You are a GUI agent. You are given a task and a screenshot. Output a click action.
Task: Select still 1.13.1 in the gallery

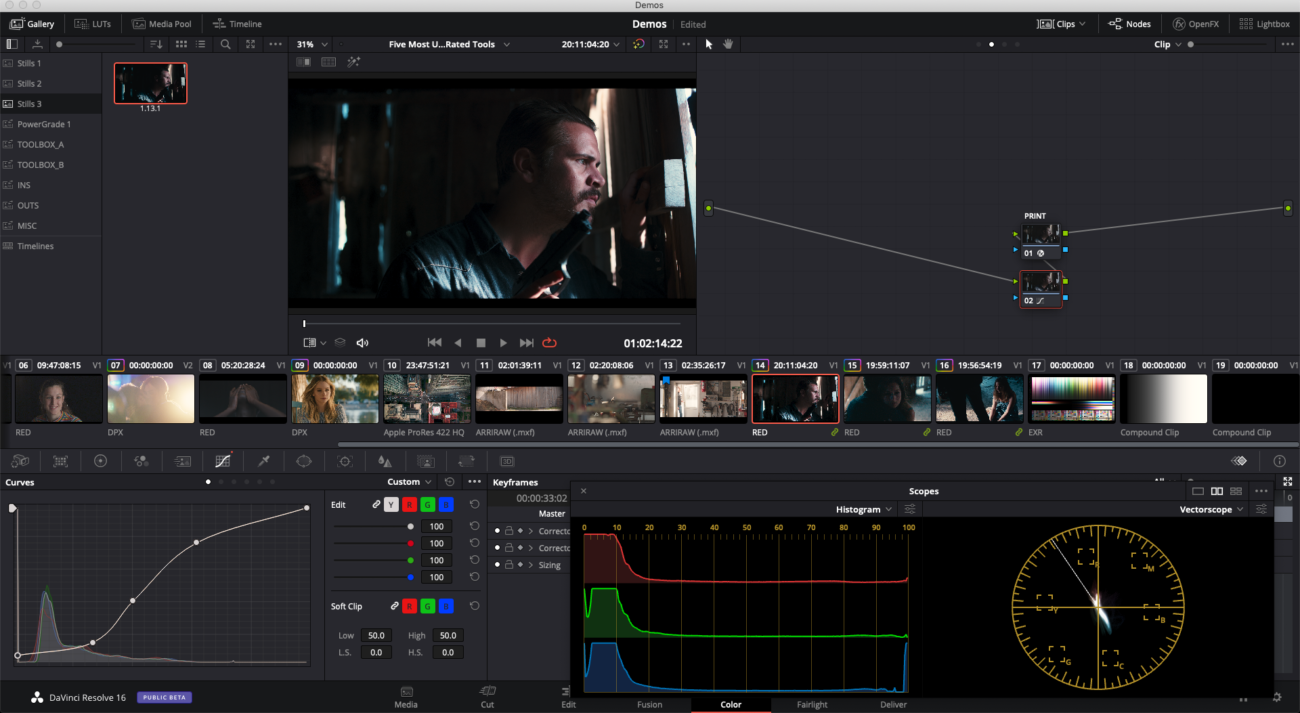coord(150,83)
